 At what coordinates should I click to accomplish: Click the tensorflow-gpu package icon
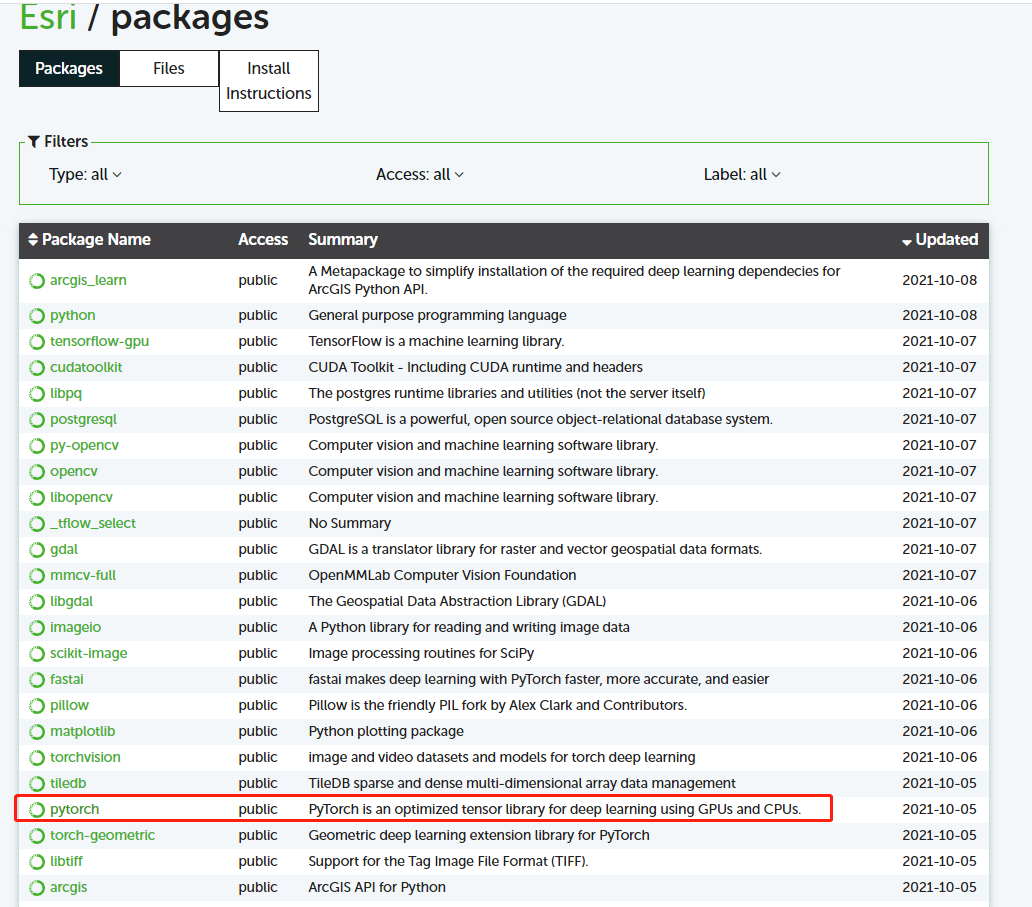pos(37,342)
